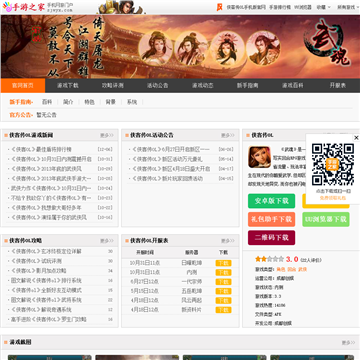This screenshot has height=360, width=360.
Task: Click 下载 button for 新资料片 server
Action: pyautogui.click(x=223, y=310)
